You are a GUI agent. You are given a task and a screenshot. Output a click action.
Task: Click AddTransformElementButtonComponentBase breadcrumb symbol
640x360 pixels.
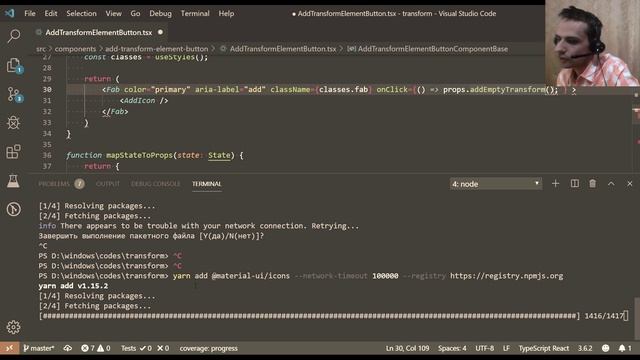(x=433, y=49)
